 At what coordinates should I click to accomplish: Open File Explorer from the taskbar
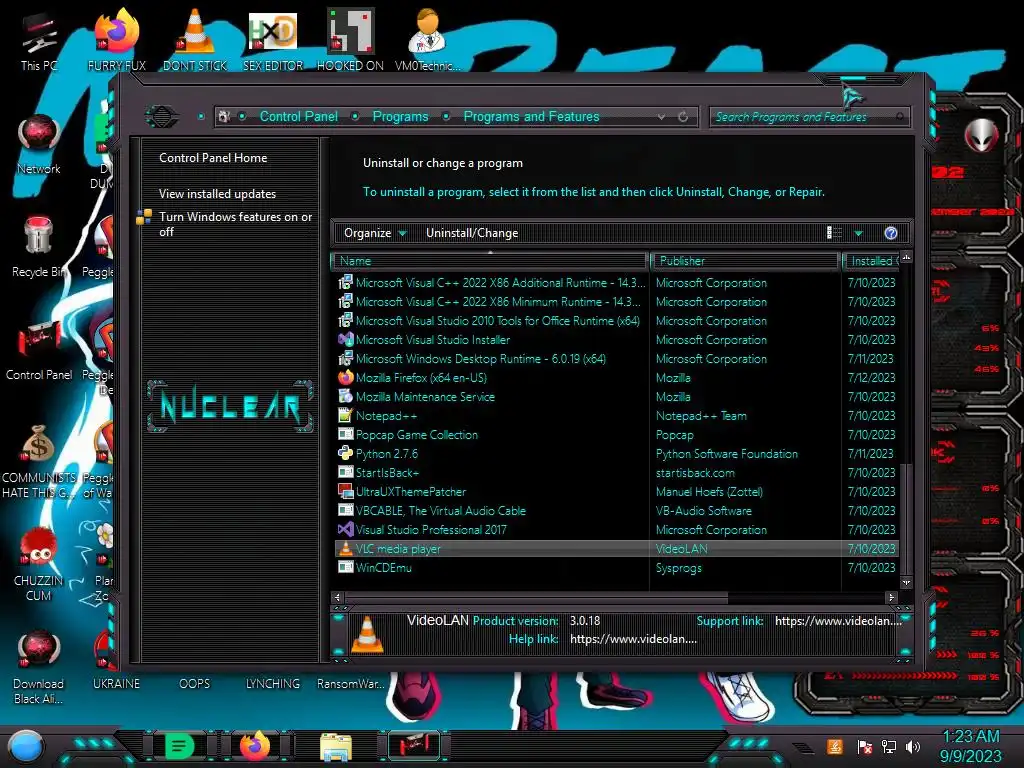tap(336, 747)
